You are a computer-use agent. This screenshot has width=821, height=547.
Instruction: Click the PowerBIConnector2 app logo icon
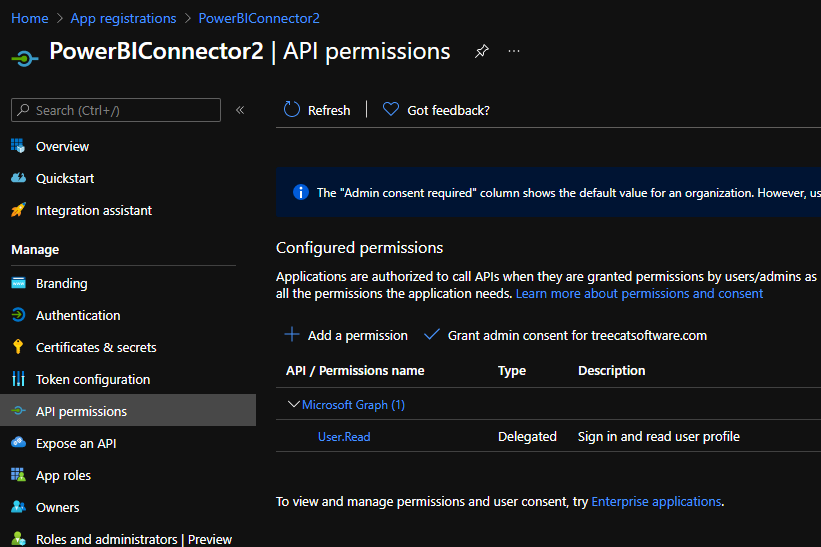tap(25, 58)
